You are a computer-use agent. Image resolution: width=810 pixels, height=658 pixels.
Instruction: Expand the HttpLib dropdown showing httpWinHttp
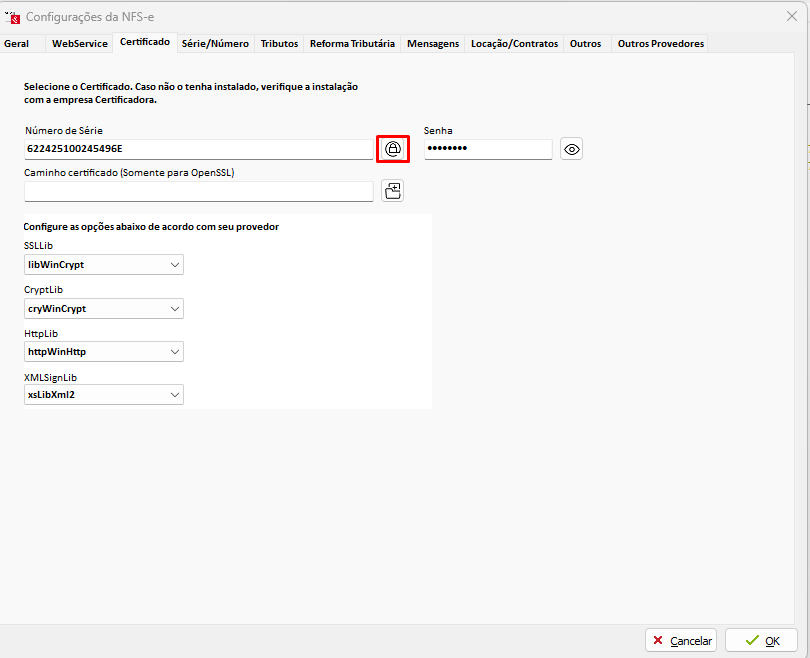pos(104,352)
